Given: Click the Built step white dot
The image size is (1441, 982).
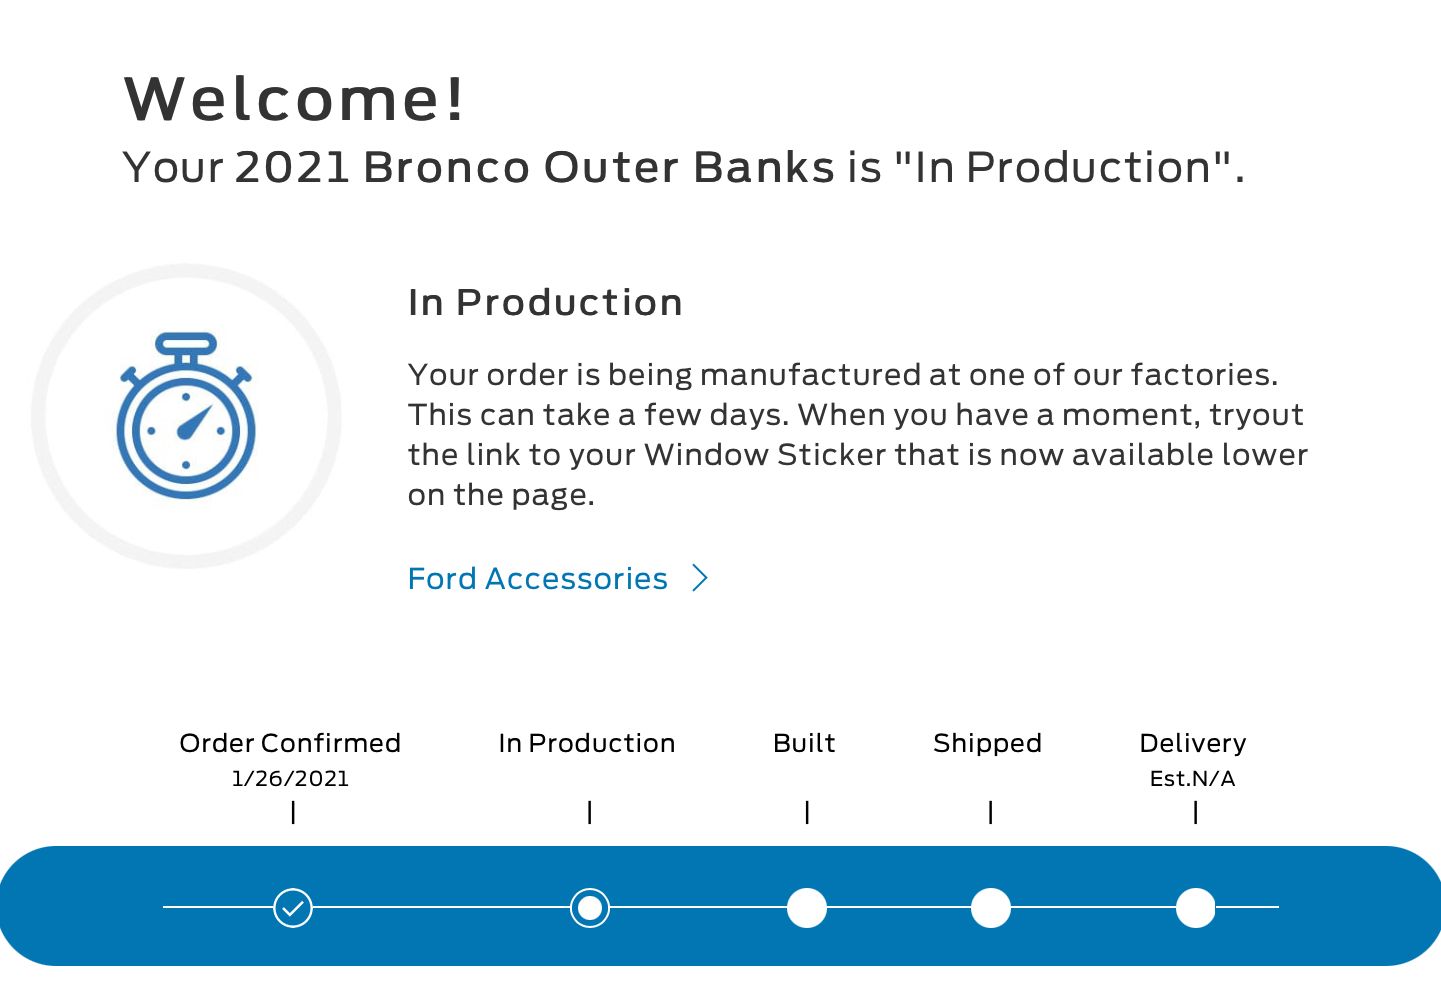Looking at the screenshot, I should (807, 907).
